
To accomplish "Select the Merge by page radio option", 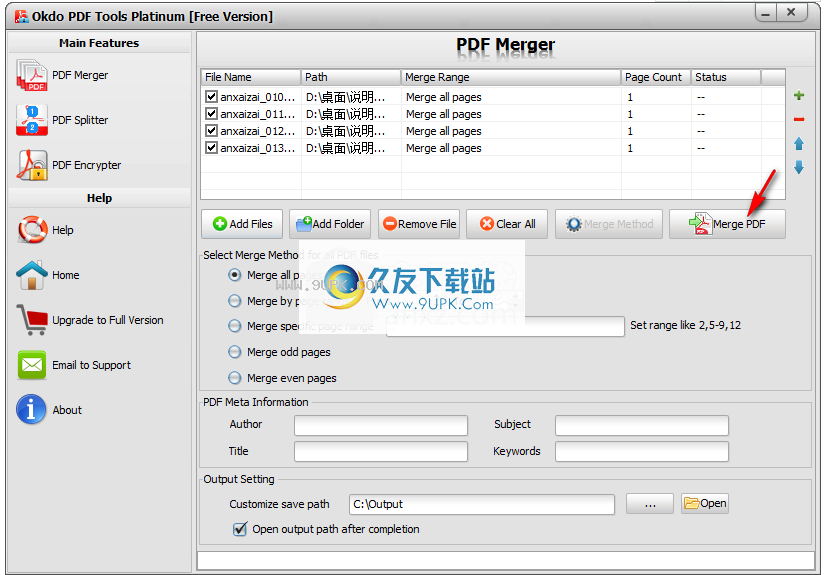I will (x=235, y=301).
